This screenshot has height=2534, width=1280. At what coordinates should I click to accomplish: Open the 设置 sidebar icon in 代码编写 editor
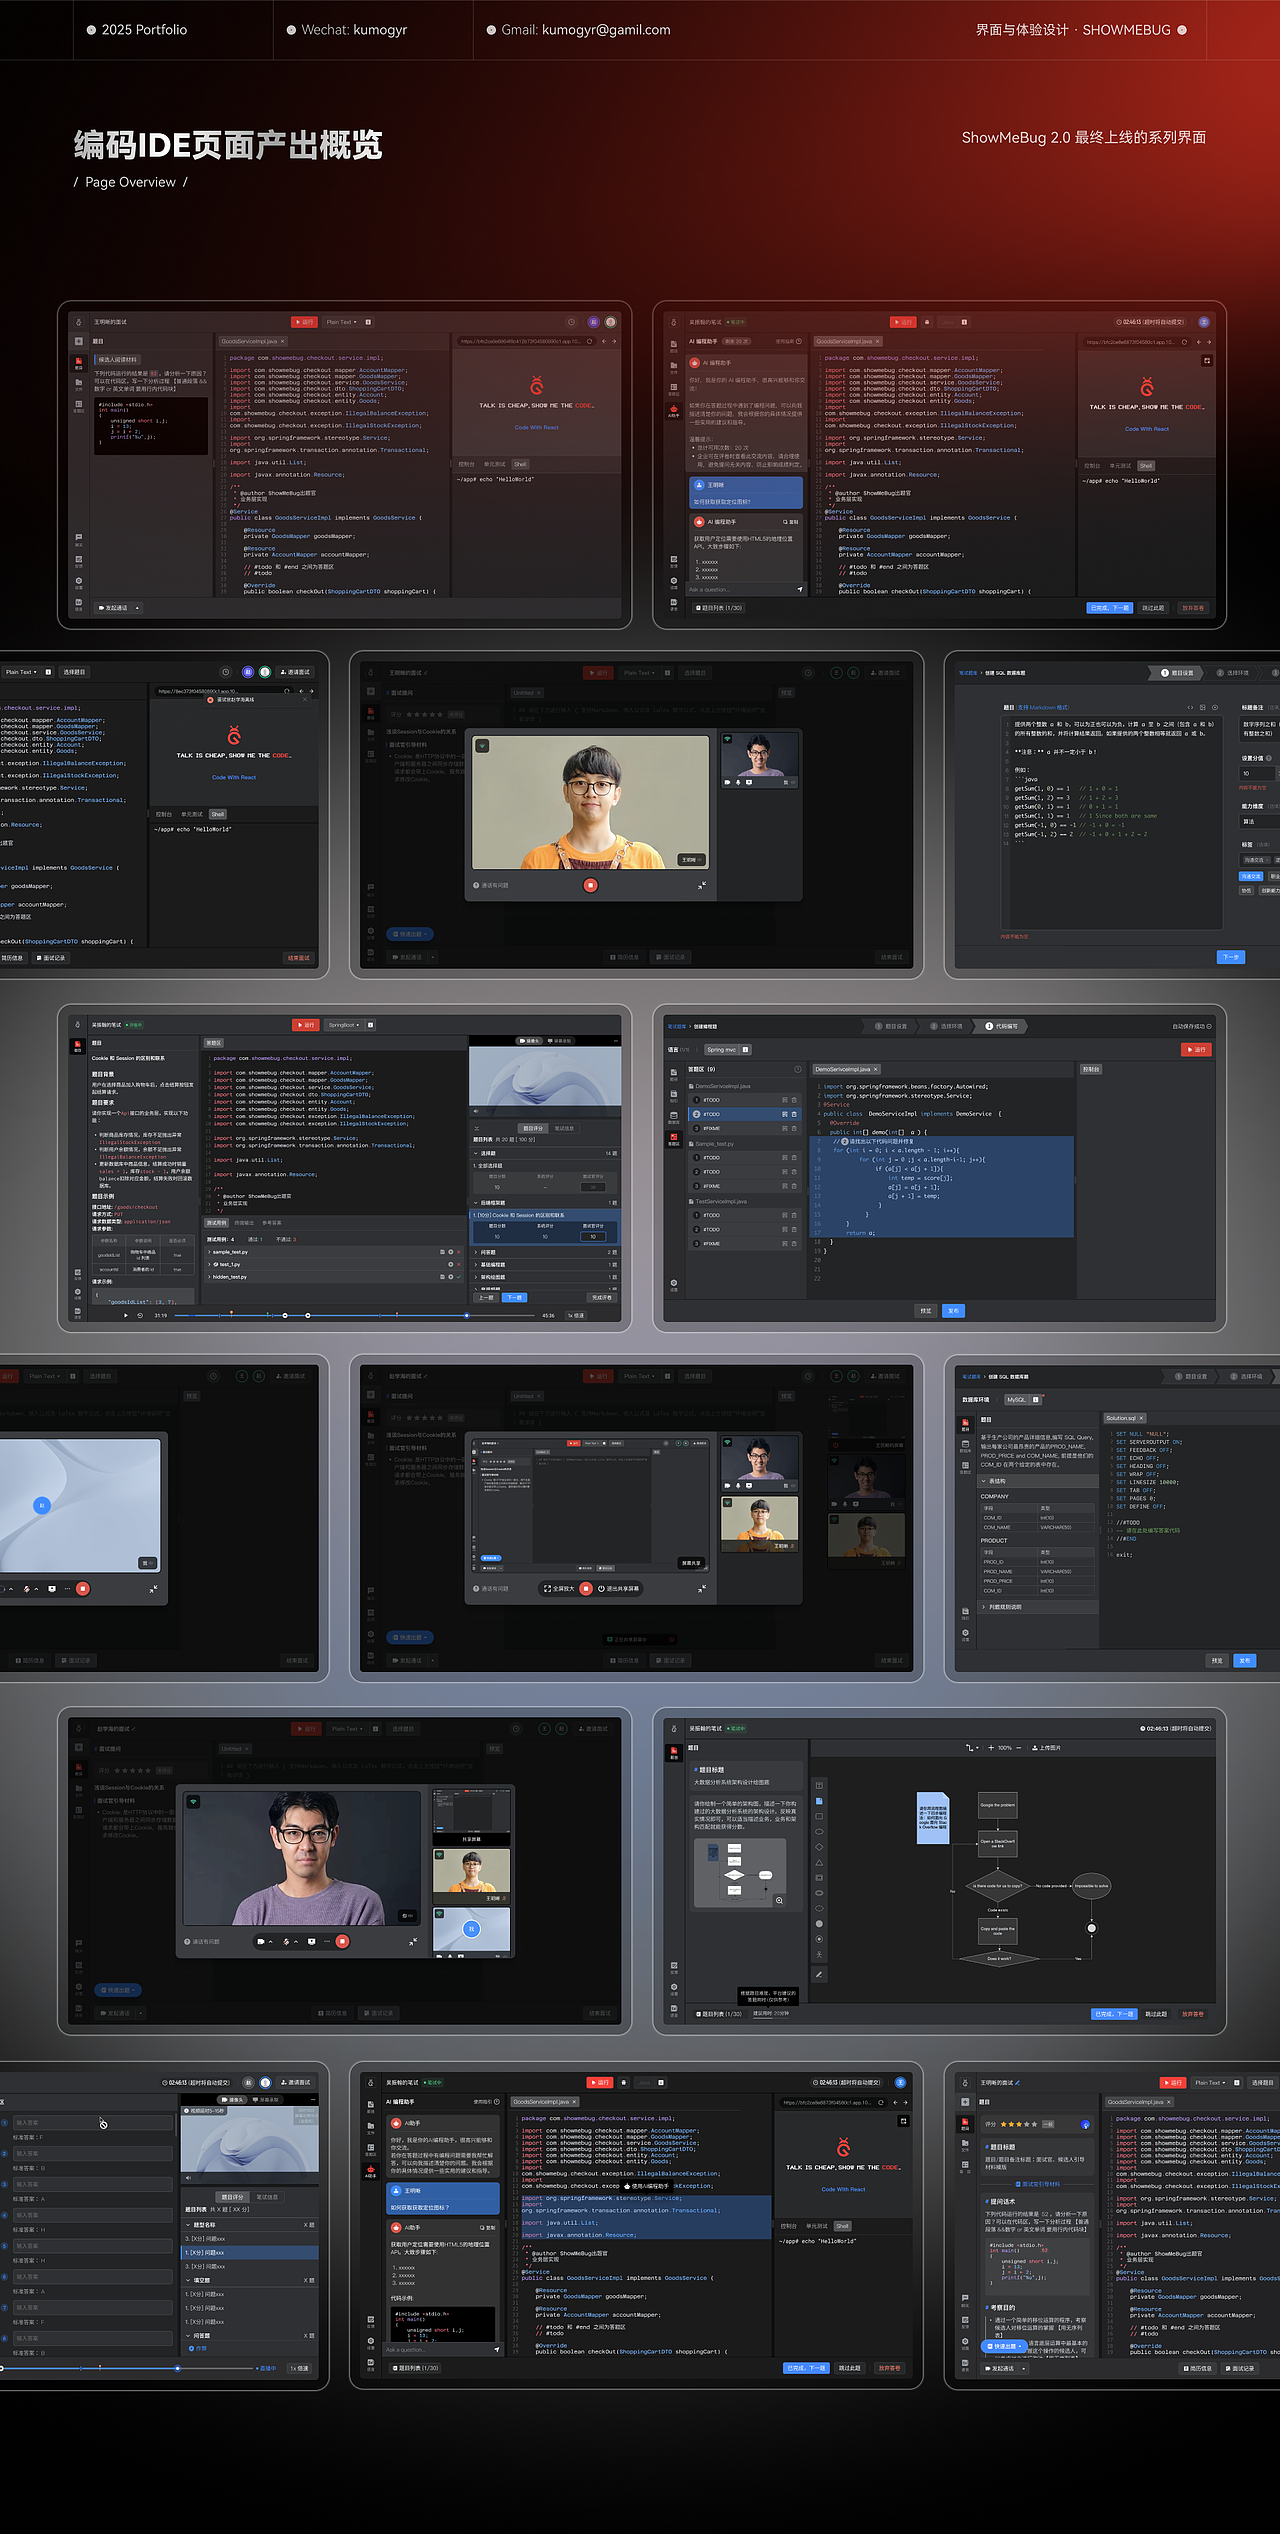pos(674,1285)
